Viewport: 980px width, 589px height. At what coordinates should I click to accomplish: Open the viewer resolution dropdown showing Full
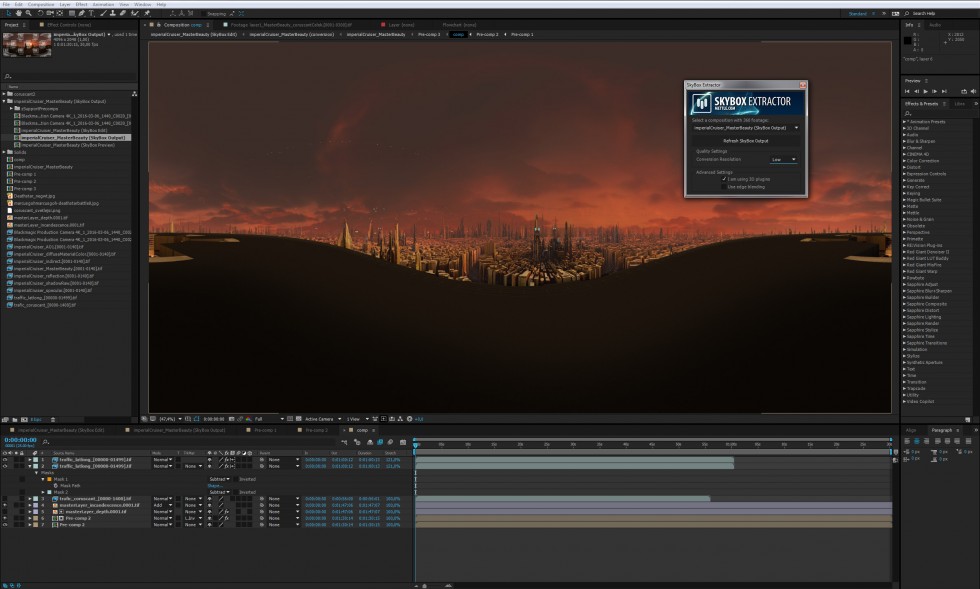tap(263, 418)
